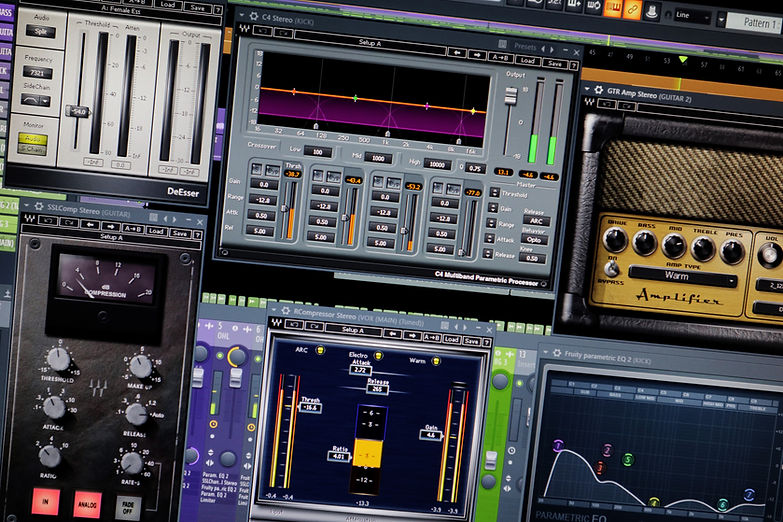Viewport: 783px width, 522px height.
Task: Click band 1 Thresh slider in C4
Action: [285, 208]
